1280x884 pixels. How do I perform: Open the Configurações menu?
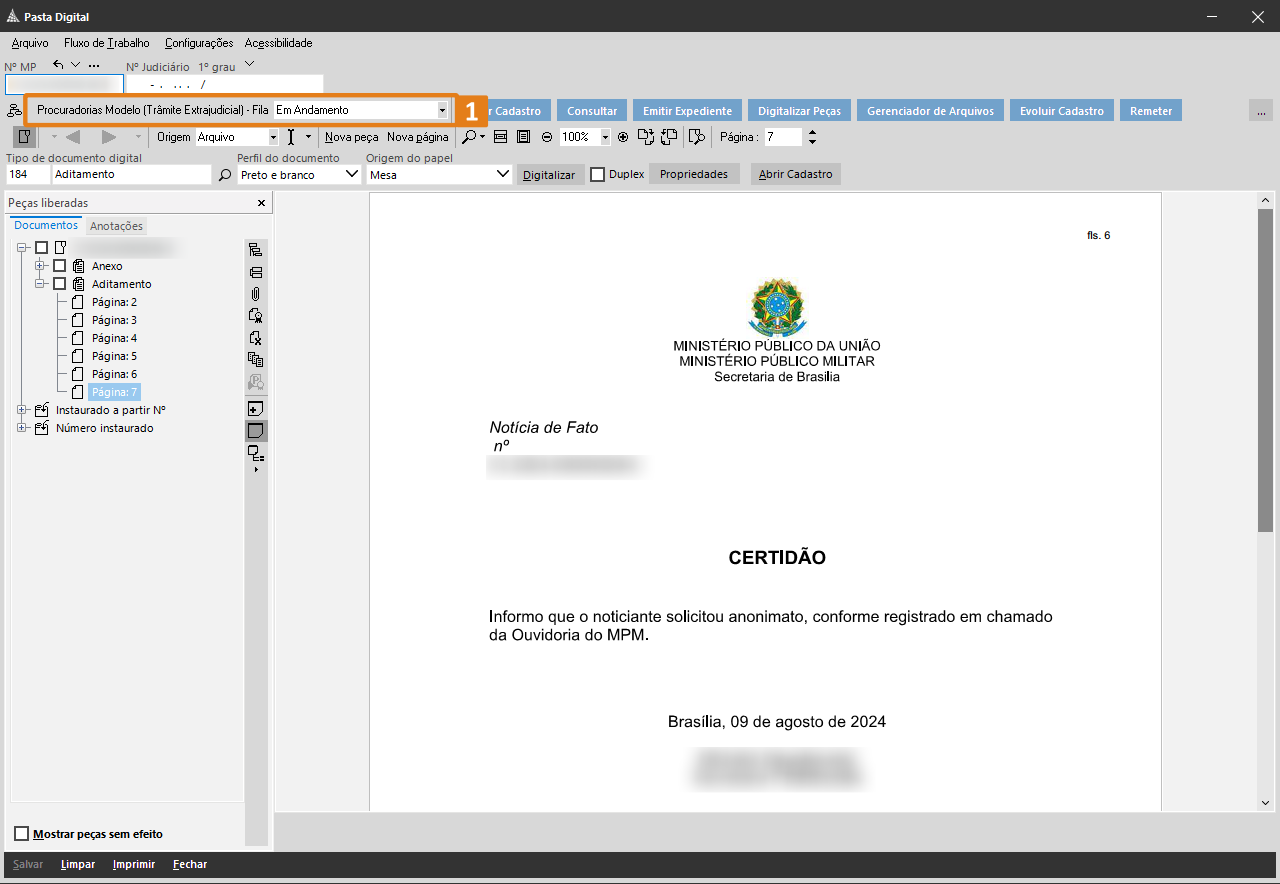coord(199,43)
